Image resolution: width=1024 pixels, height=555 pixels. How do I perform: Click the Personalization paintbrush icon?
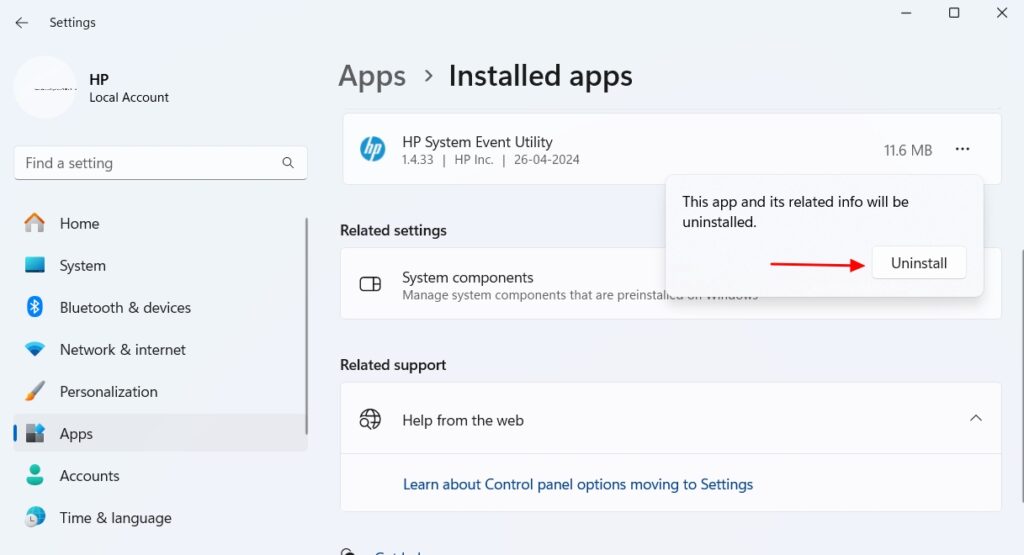35,391
